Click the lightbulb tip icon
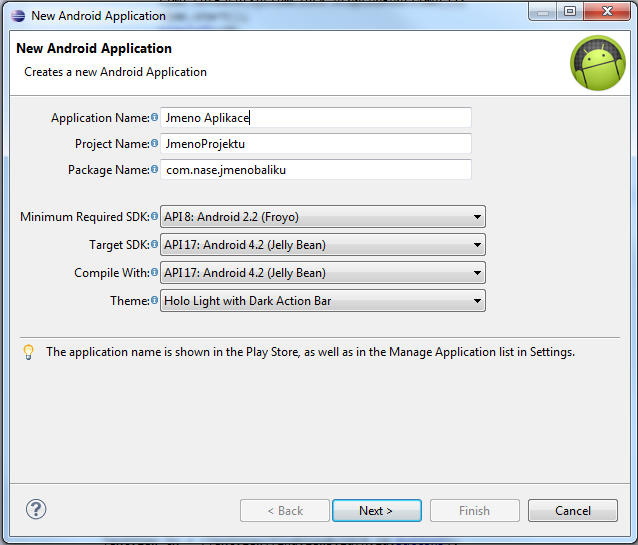This screenshot has width=638, height=545. click(x=28, y=352)
